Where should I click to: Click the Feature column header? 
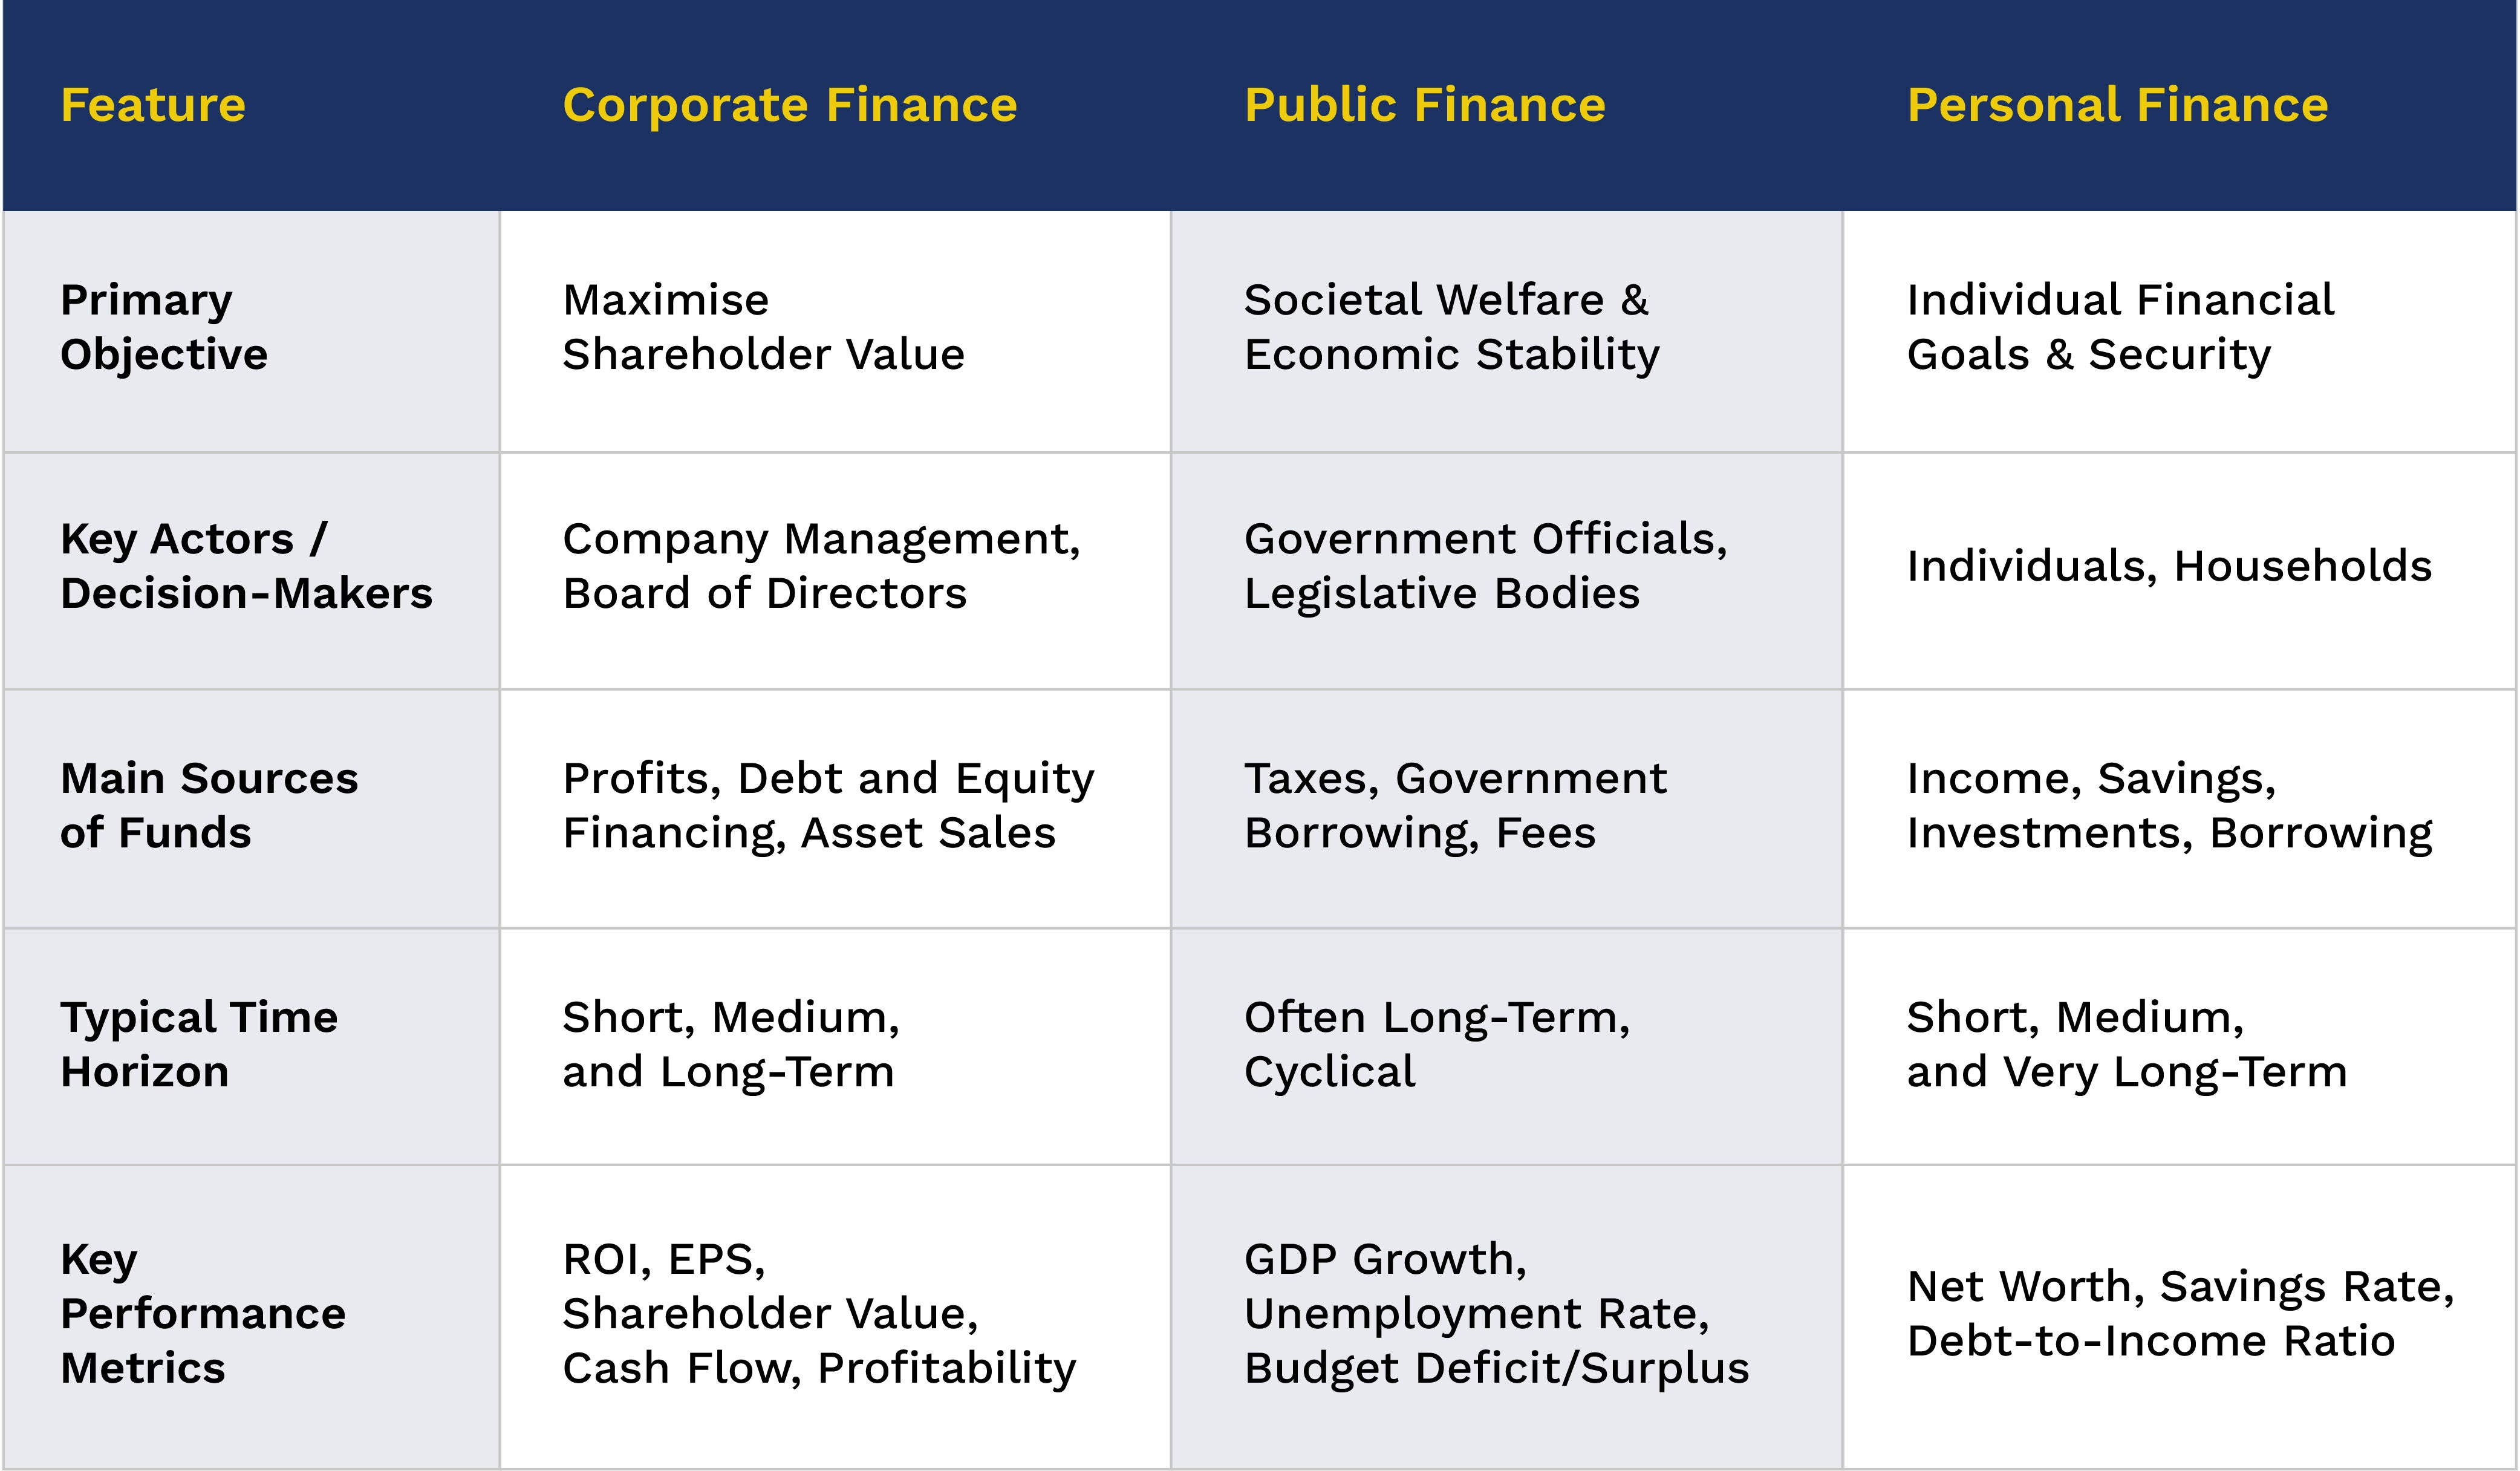(x=153, y=105)
